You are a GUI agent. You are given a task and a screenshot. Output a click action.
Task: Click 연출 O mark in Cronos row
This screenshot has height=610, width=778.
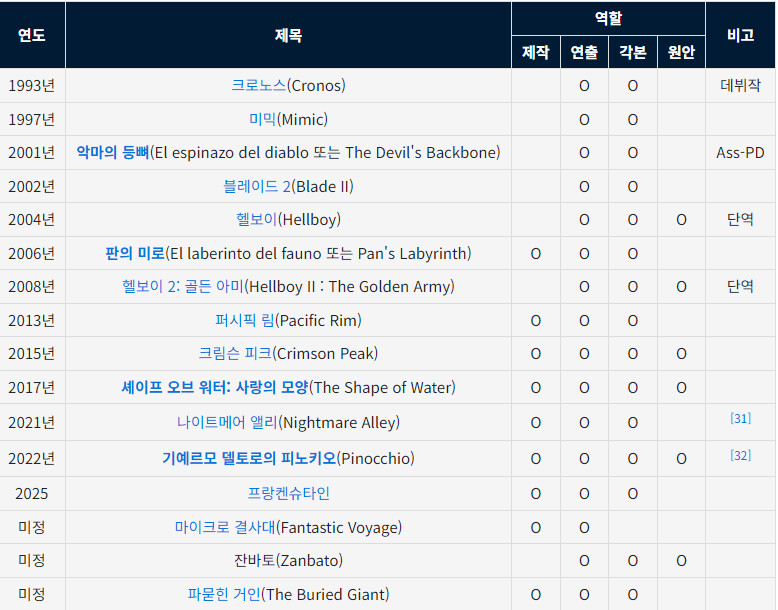point(584,85)
